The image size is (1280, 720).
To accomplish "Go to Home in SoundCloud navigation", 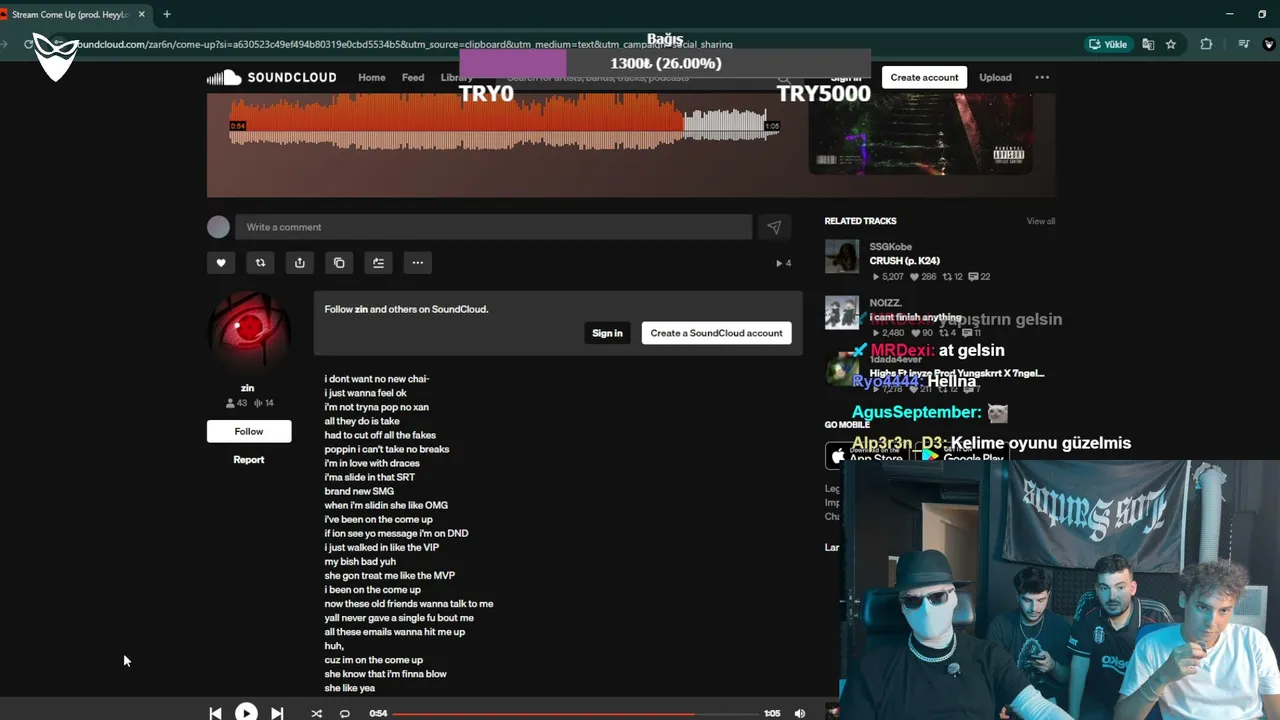I will [x=372, y=77].
